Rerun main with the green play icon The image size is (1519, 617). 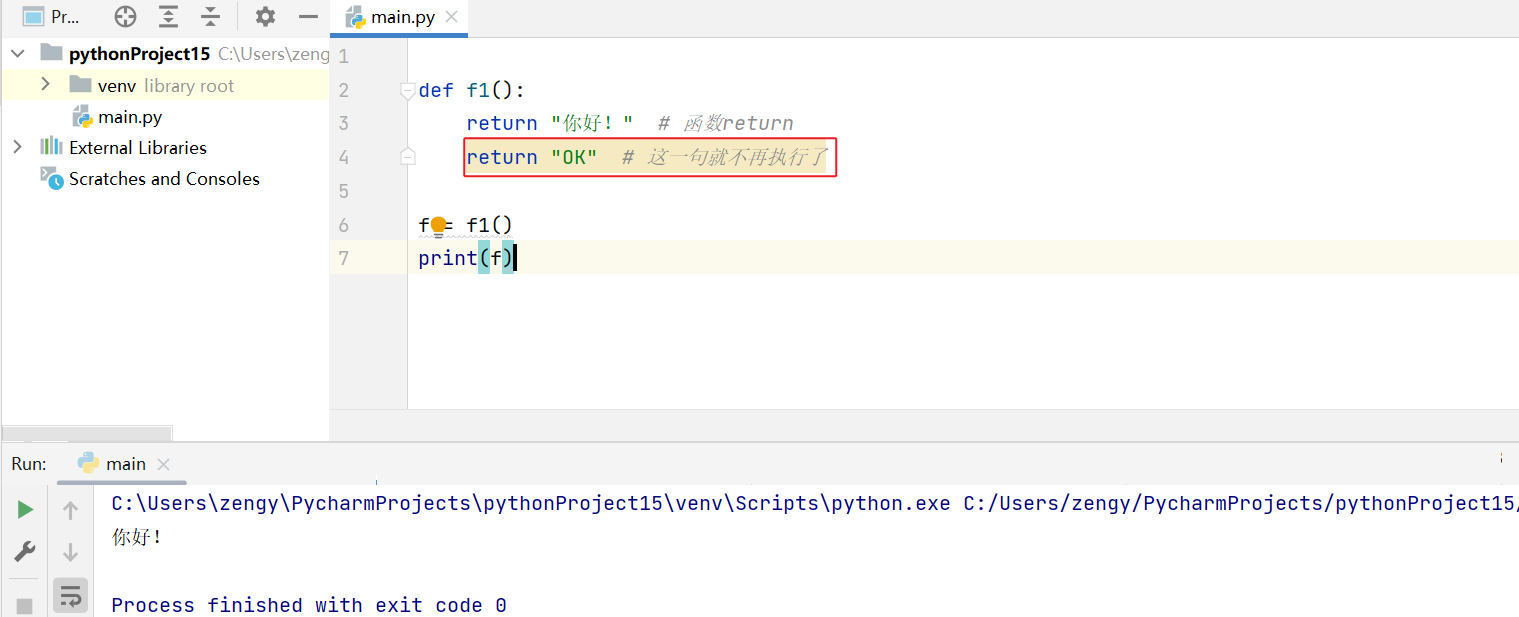click(25, 510)
